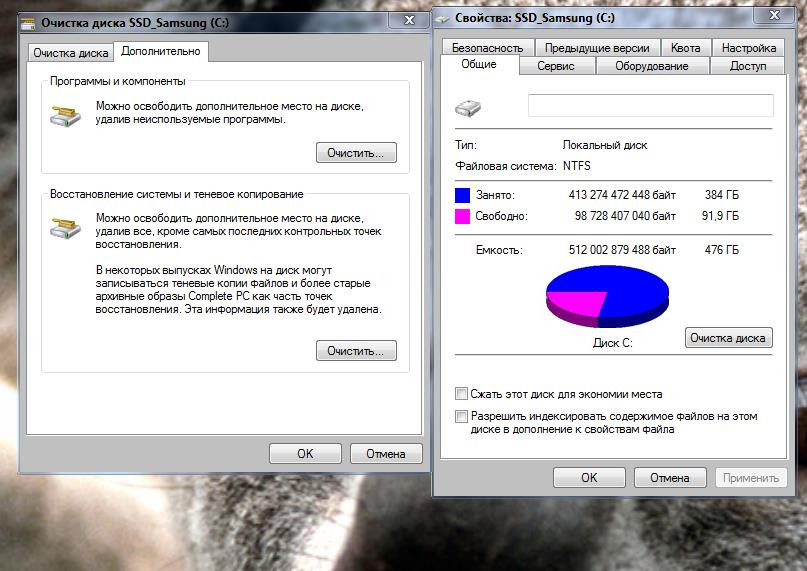The image size is (807, 571).
Task: Click the drive icon beside the name field
Action: [x=468, y=107]
